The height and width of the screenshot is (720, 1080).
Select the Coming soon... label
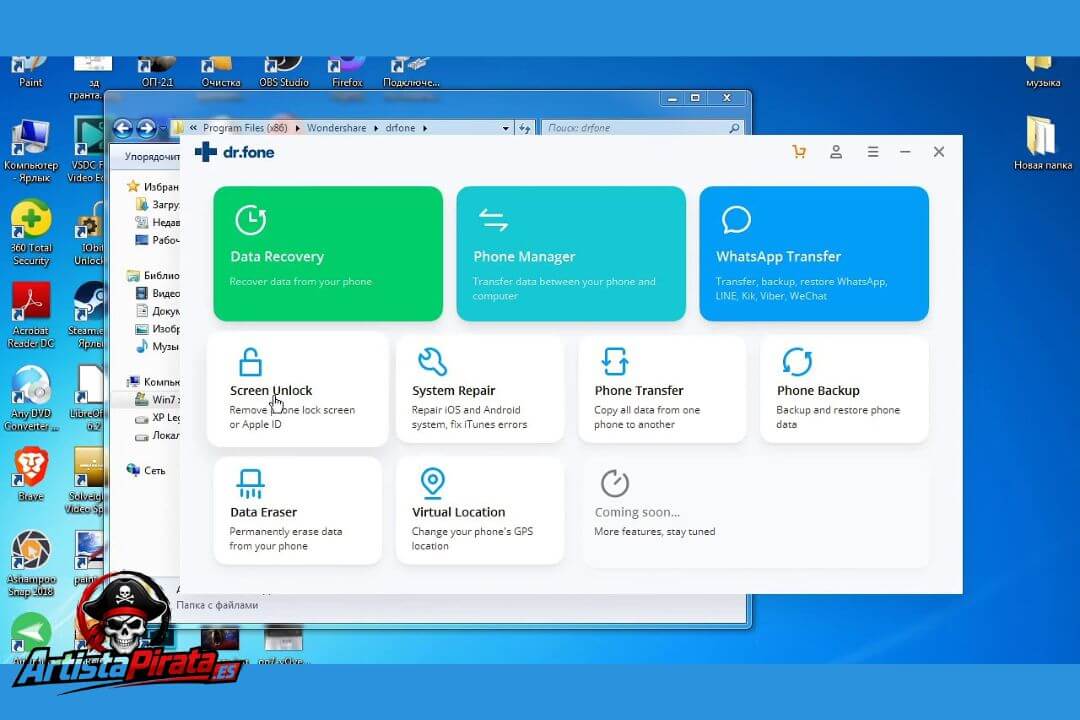click(637, 512)
